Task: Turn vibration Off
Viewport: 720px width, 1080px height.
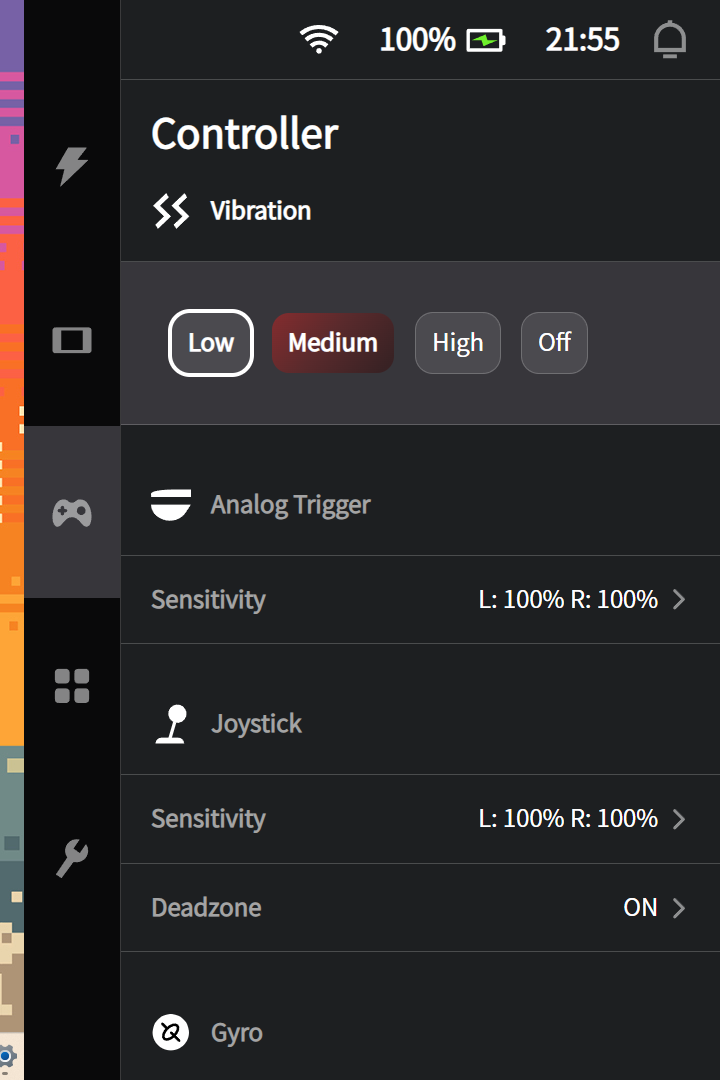Action: tap(554, 343)
